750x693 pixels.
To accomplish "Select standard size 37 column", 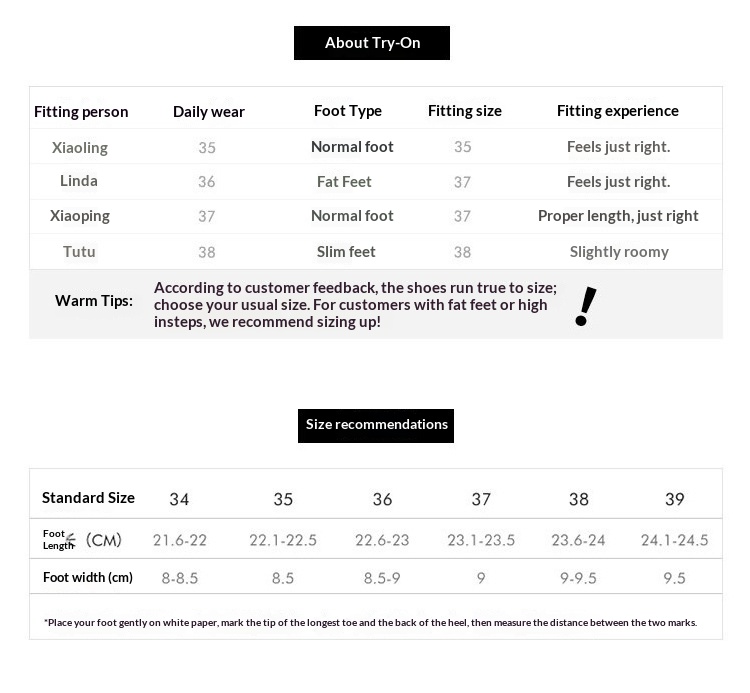I will [481, 499].
